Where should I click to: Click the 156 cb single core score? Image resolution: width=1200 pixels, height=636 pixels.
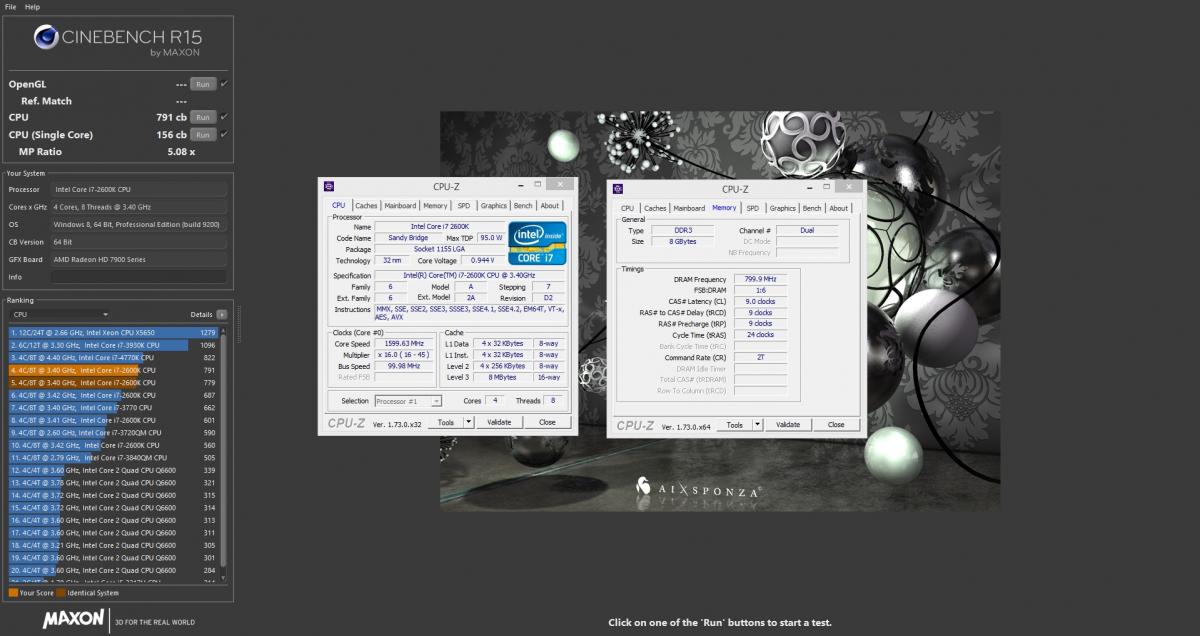click(172, 134)
